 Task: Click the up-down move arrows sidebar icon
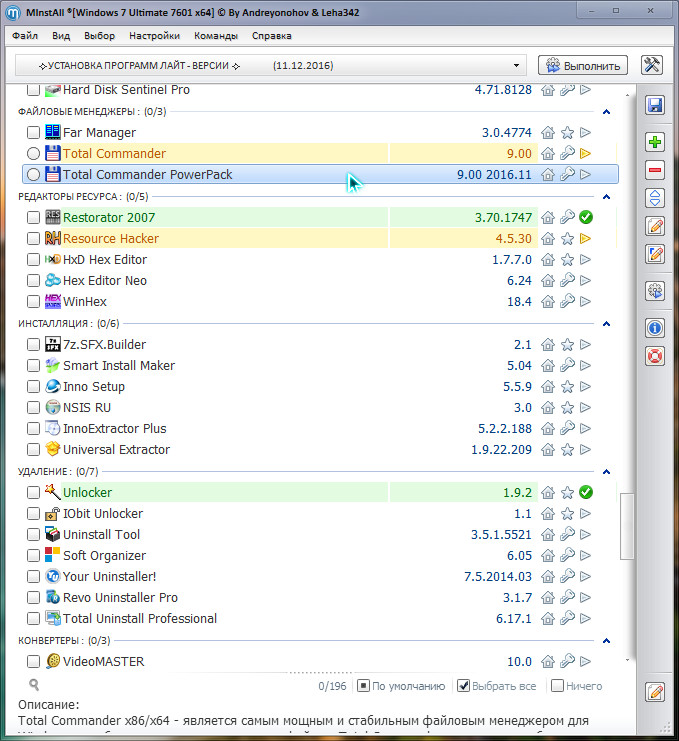[x=655, y=198]
